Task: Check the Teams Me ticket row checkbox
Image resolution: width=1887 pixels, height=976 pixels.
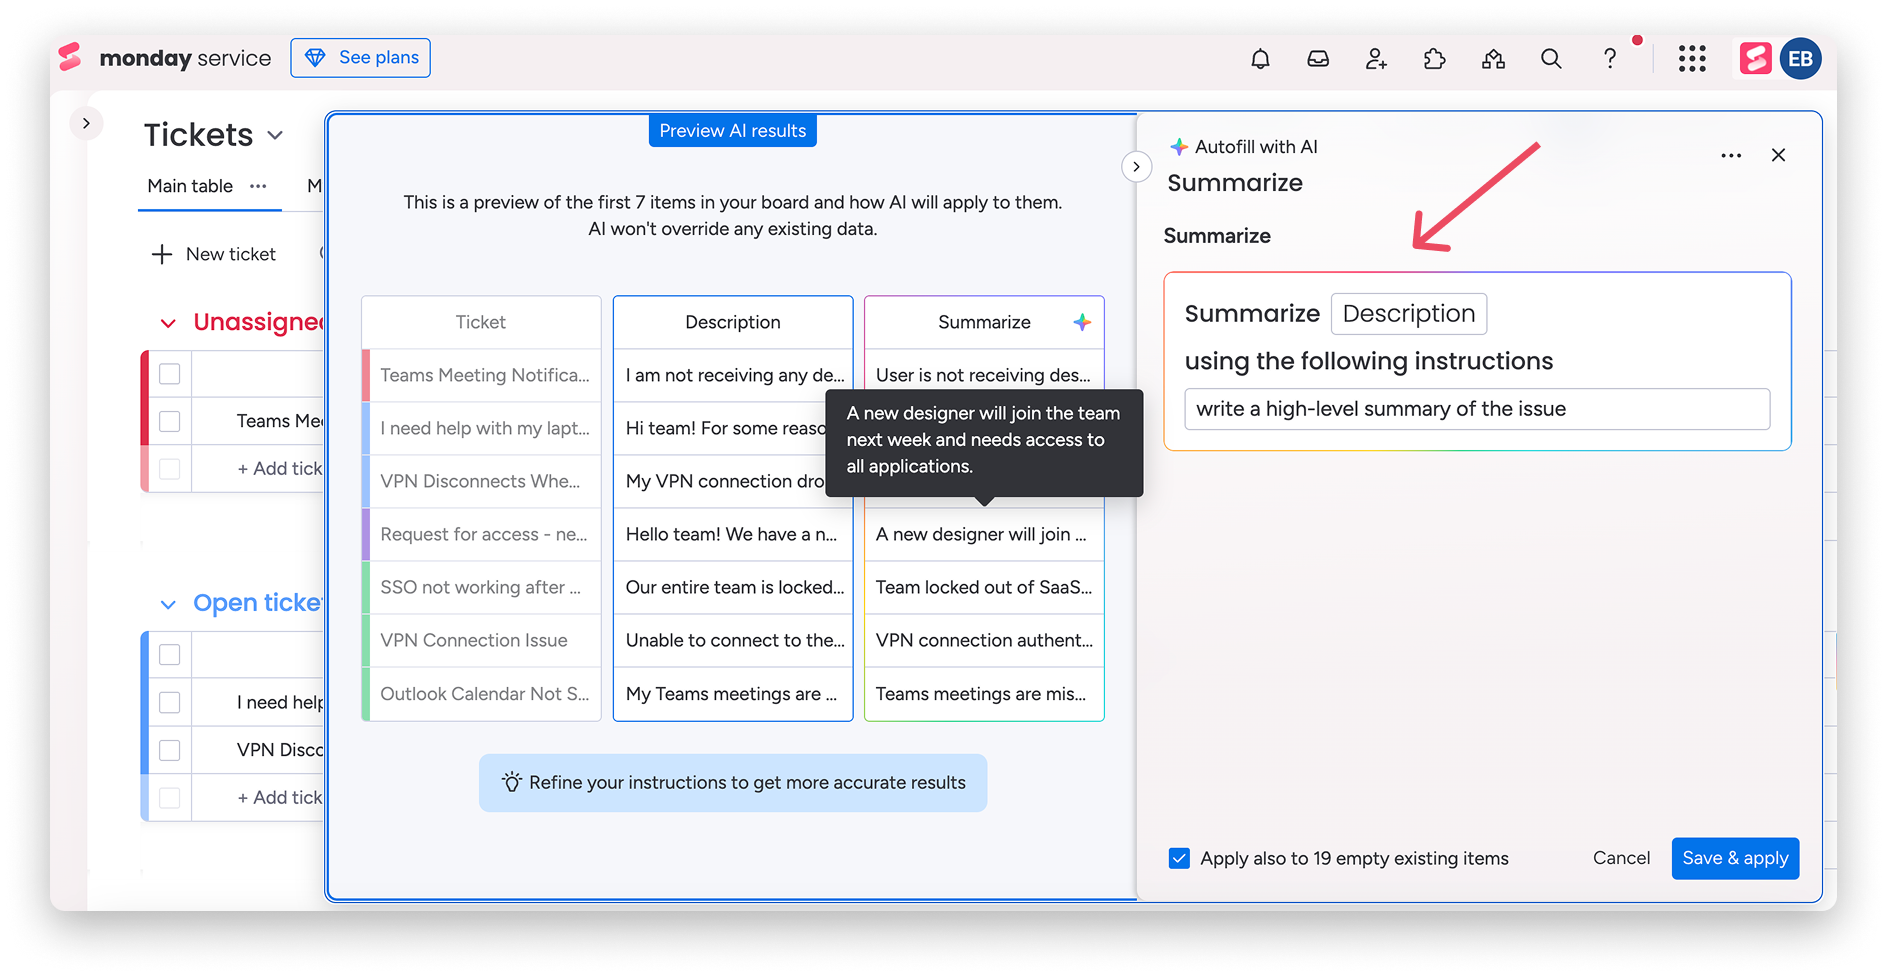Action: (170, 421)
